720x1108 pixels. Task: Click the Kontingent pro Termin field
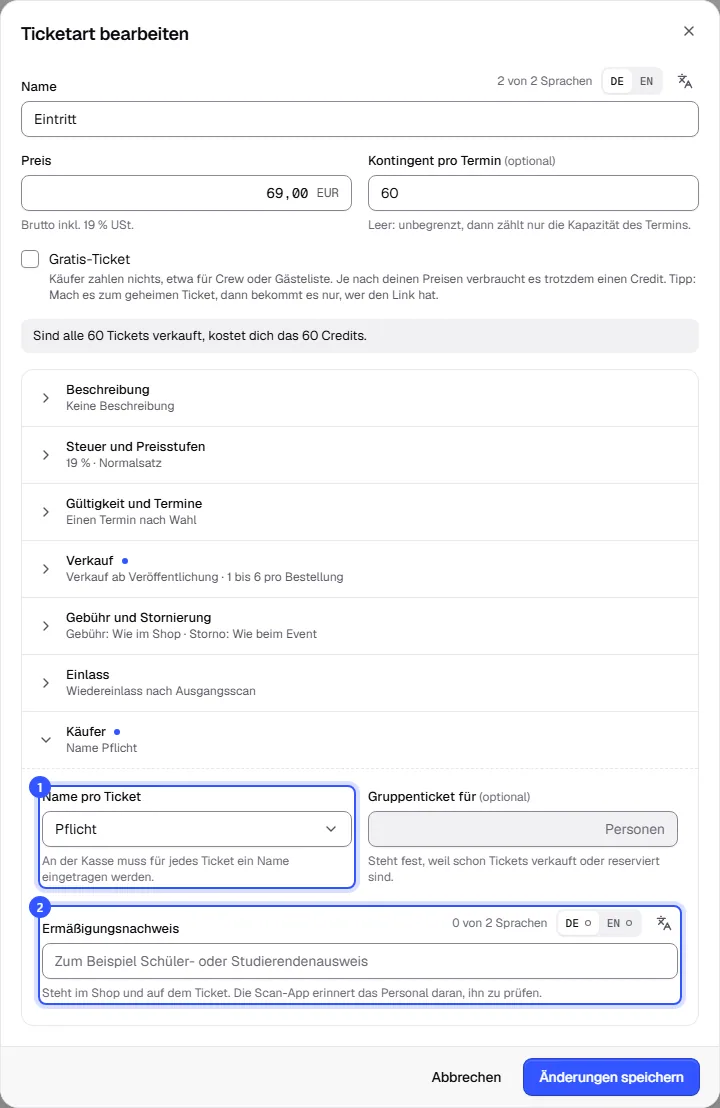tap(533, 193)
